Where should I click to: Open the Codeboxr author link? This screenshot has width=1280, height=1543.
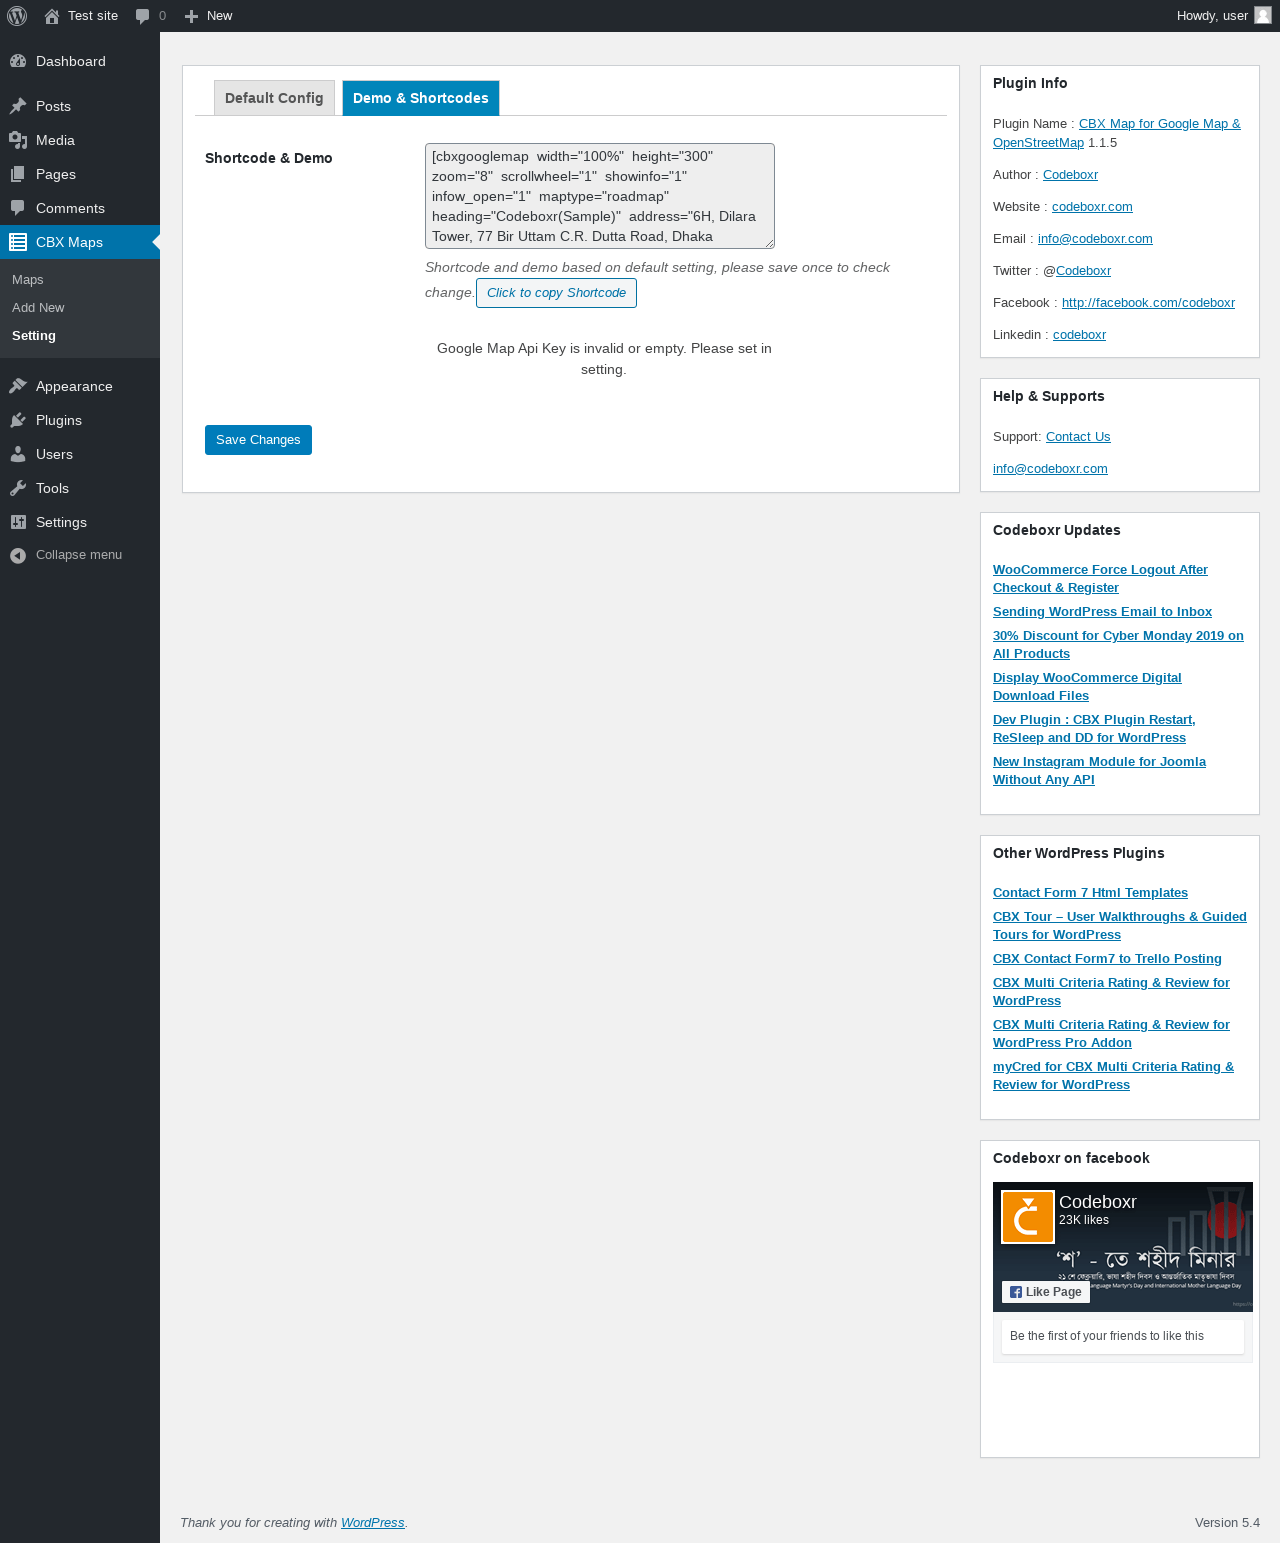[1070, 175]
